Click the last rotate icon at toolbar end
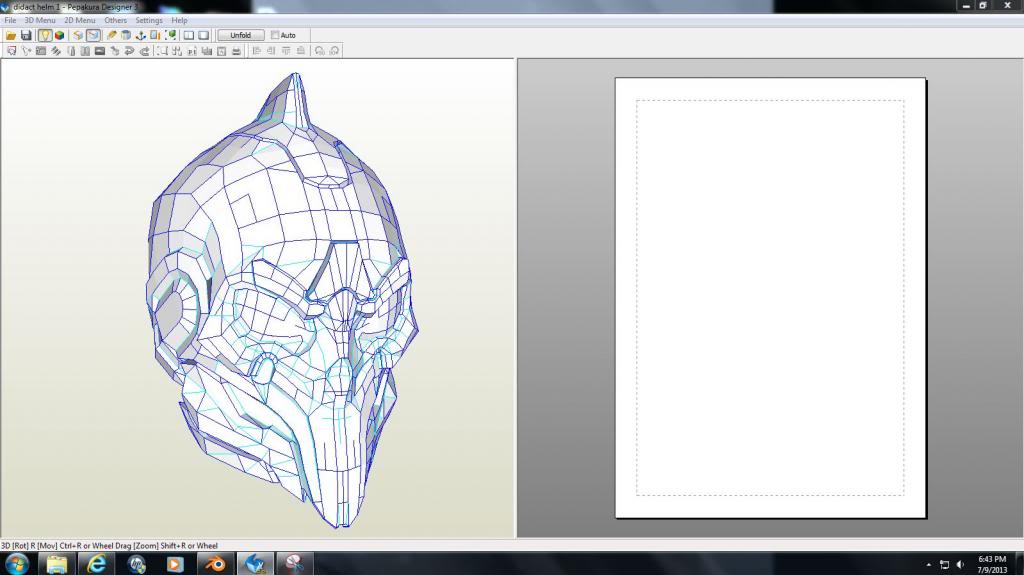Image resolution: width=1024 pixels, height=575 pixels. click(x=334, y=51)
